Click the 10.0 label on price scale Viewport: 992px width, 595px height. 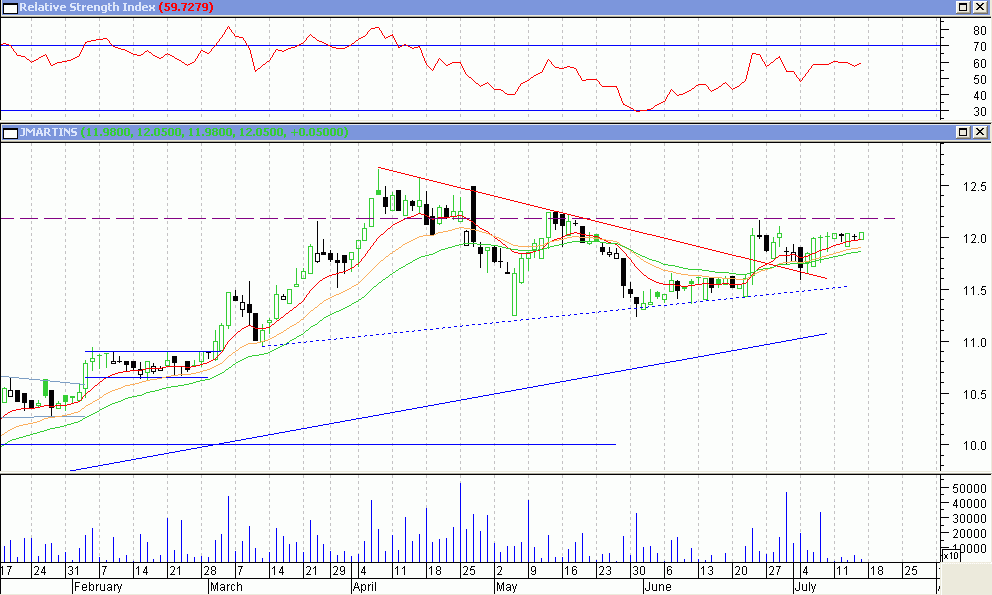(x=974, y=446)
